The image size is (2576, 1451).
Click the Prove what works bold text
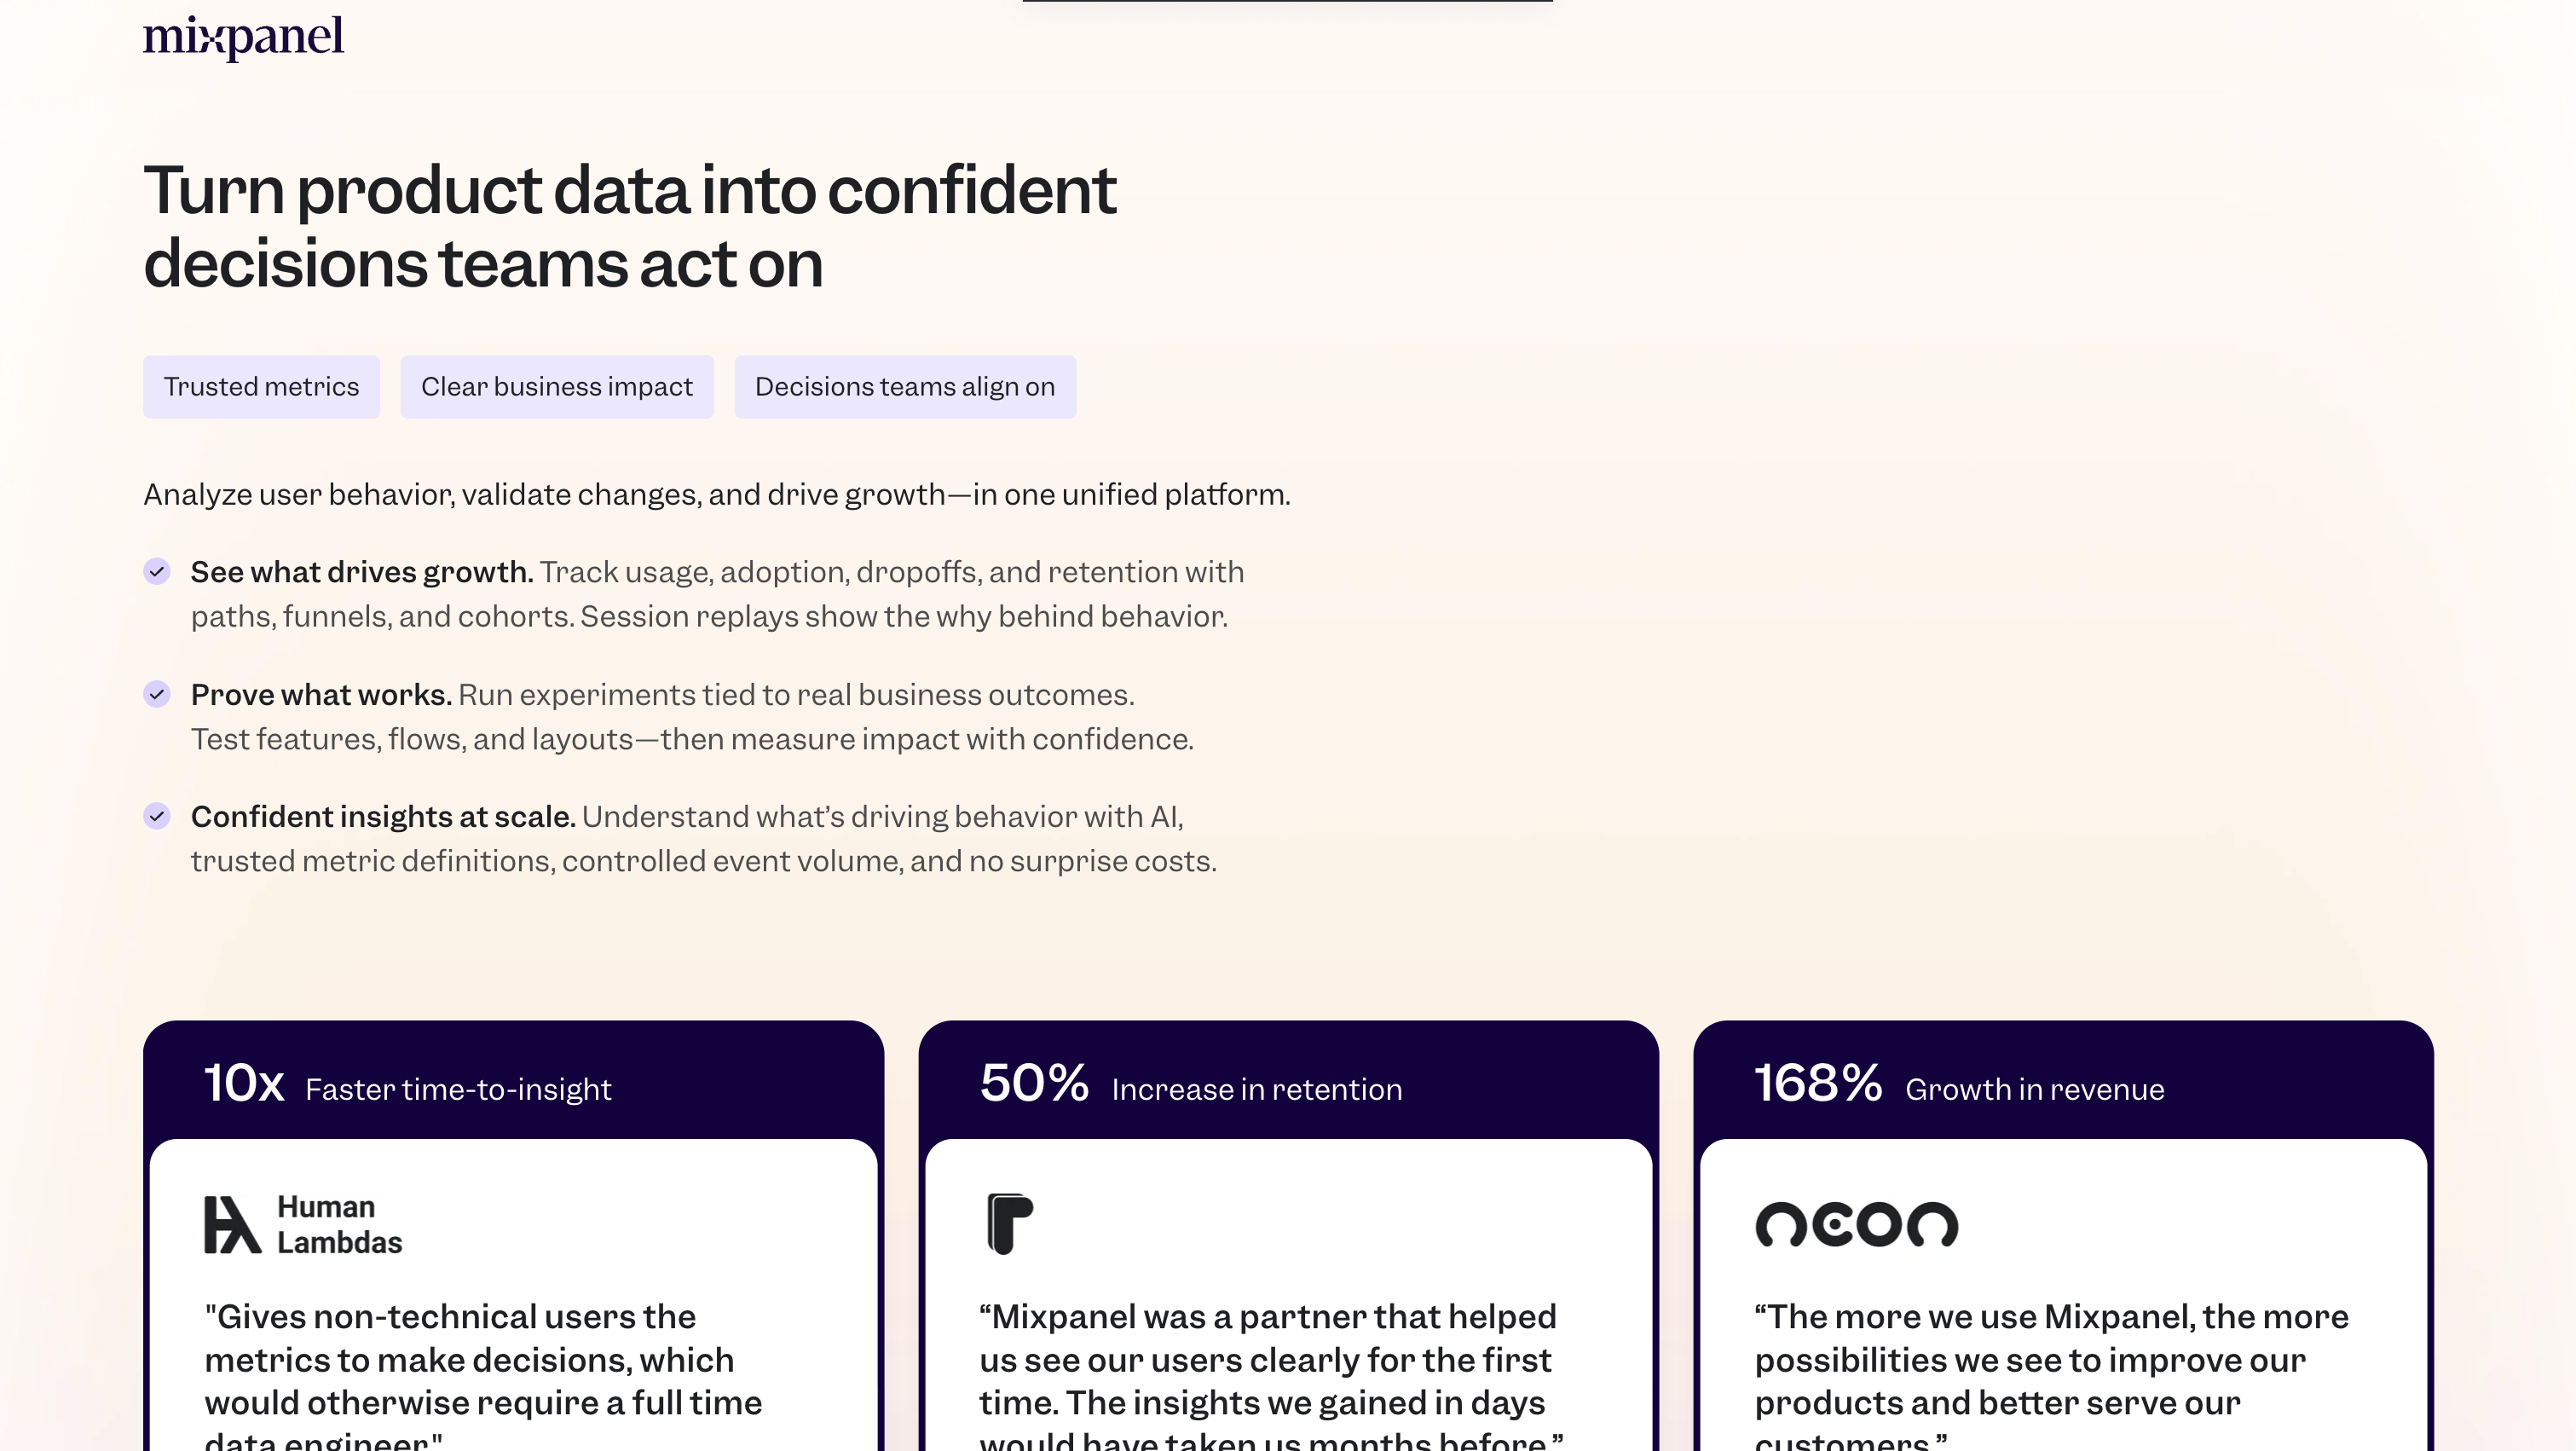(x=321, y=695)
